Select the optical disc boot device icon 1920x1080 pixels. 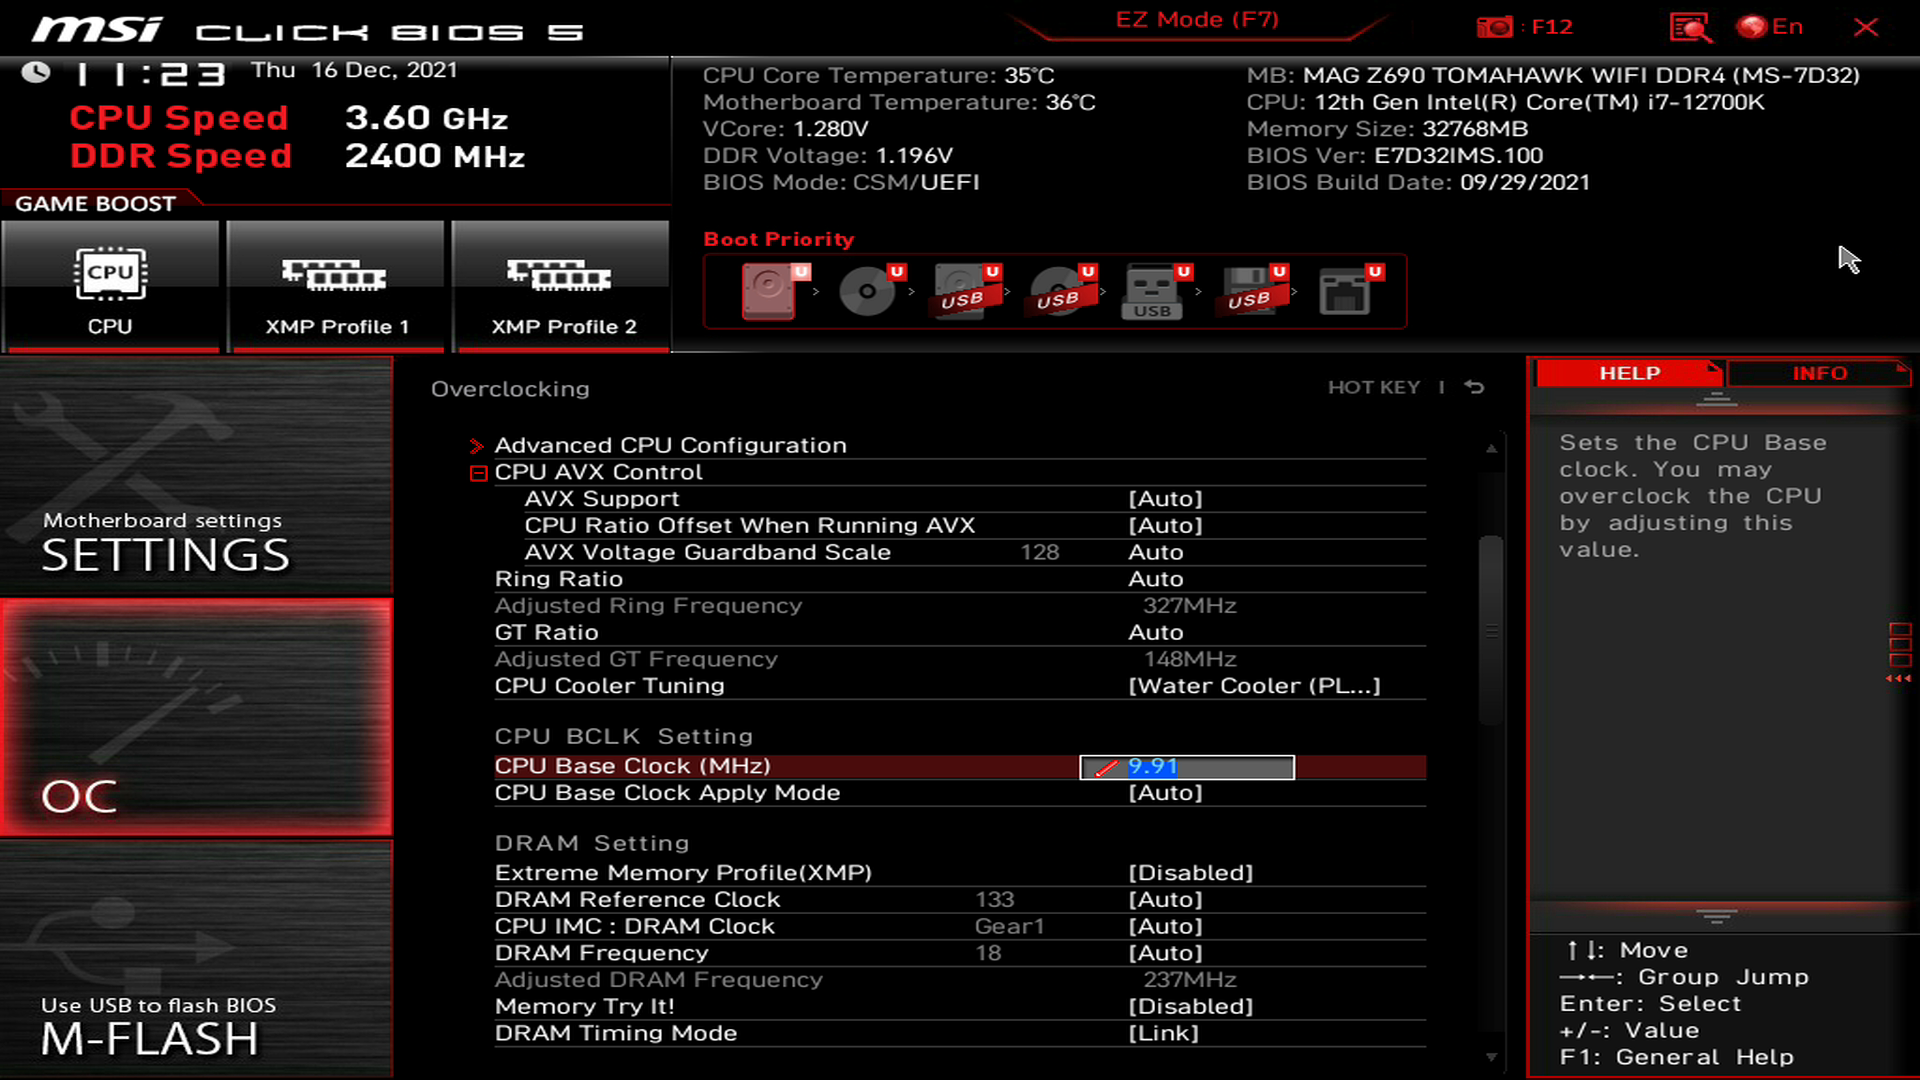point(871,291)
